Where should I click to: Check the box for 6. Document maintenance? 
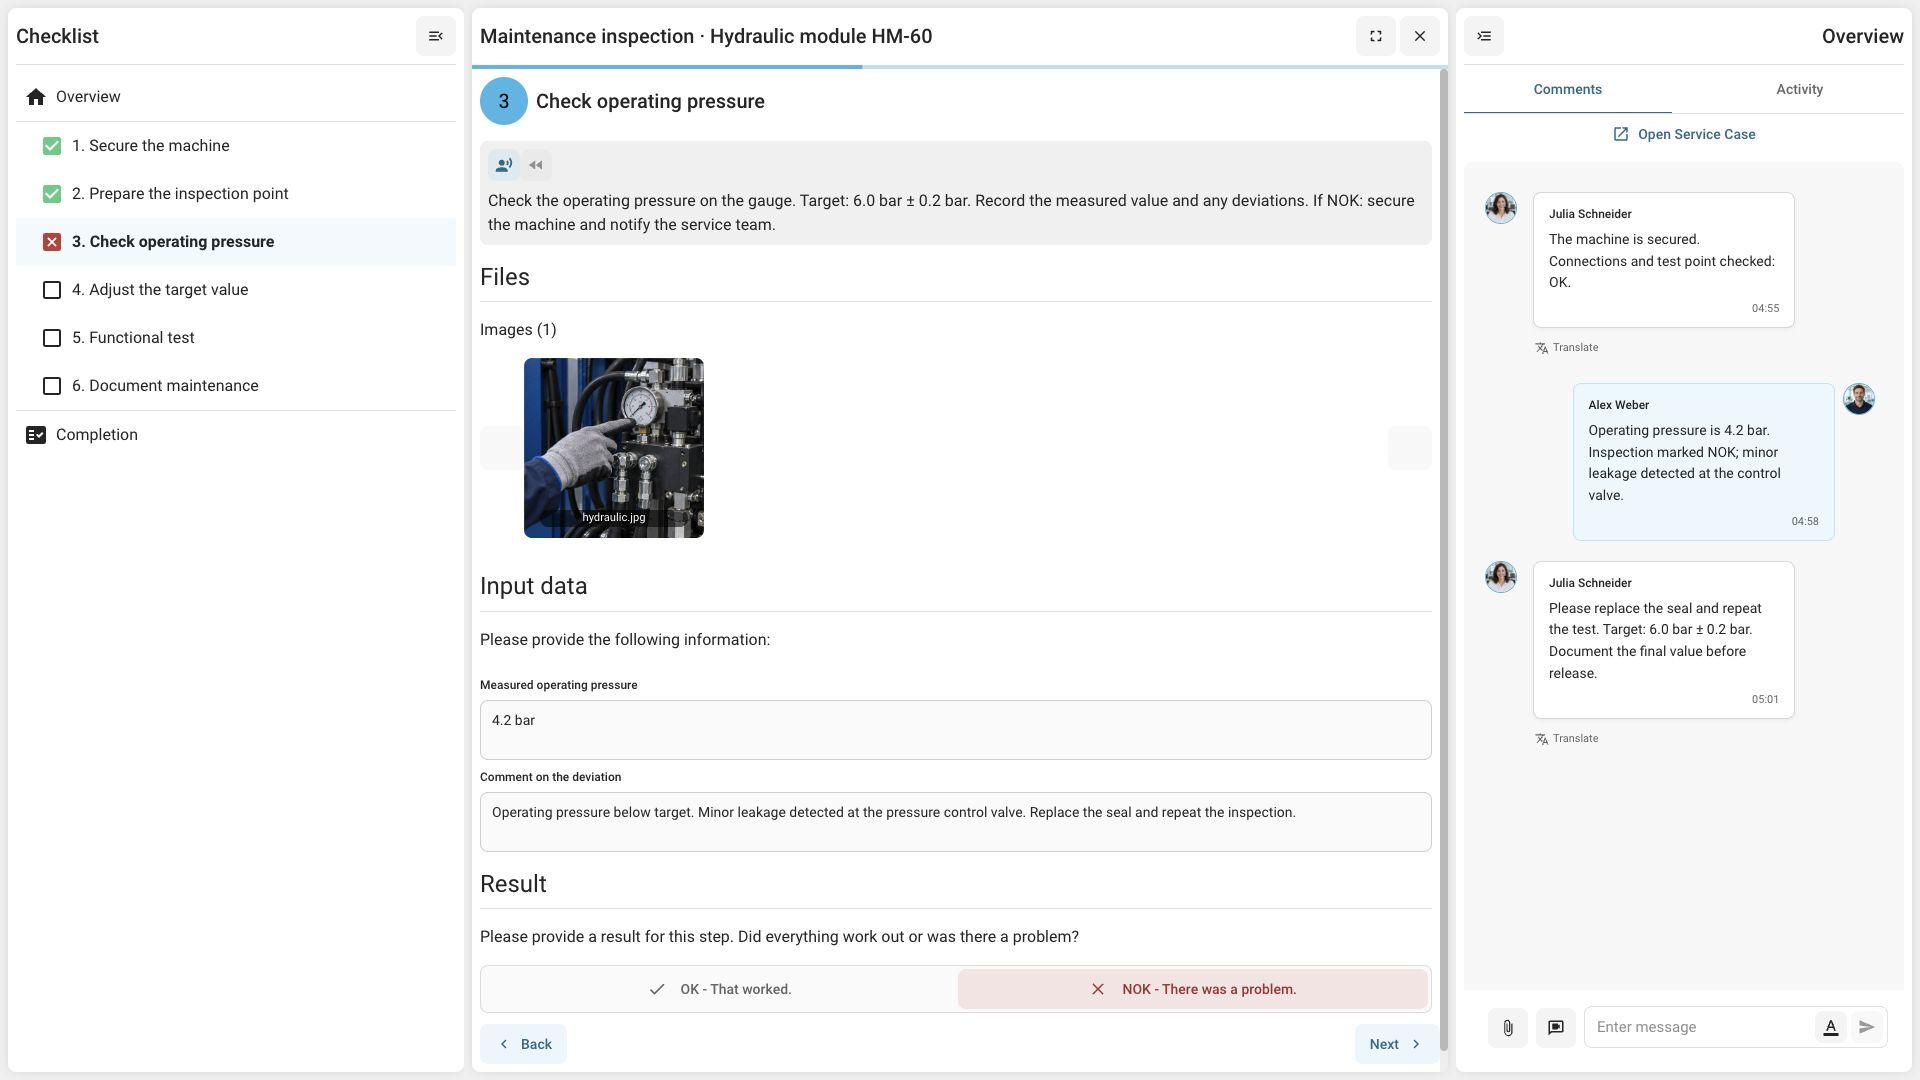pos(52,386)
